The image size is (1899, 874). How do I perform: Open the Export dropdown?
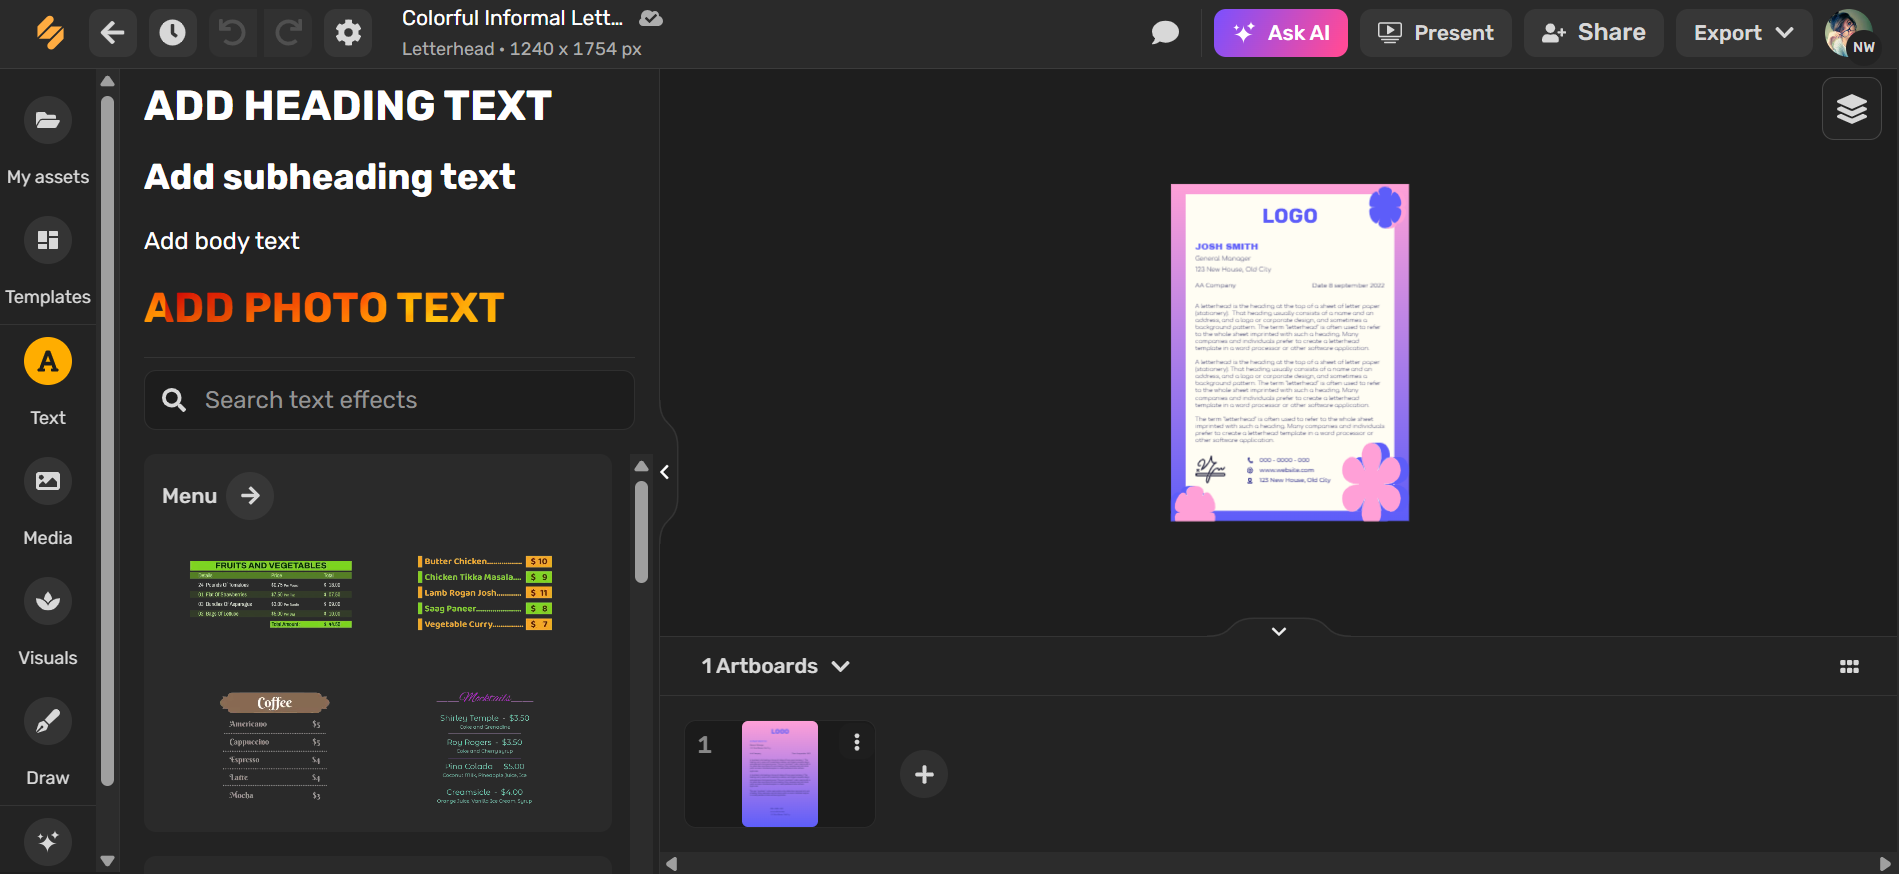tap(1743, 33)
